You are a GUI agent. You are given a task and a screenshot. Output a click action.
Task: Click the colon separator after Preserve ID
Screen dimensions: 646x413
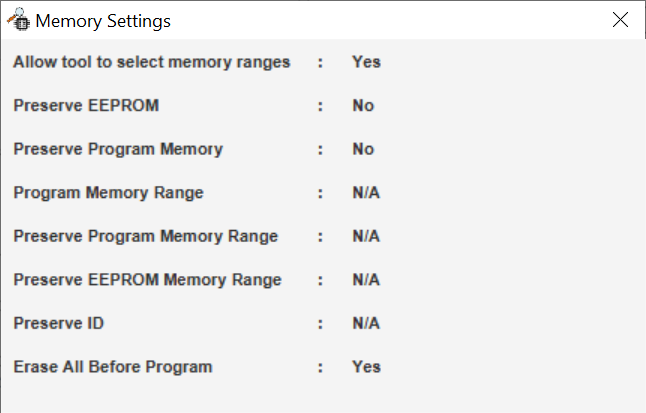pyautogui.click(x=320, y=324)
